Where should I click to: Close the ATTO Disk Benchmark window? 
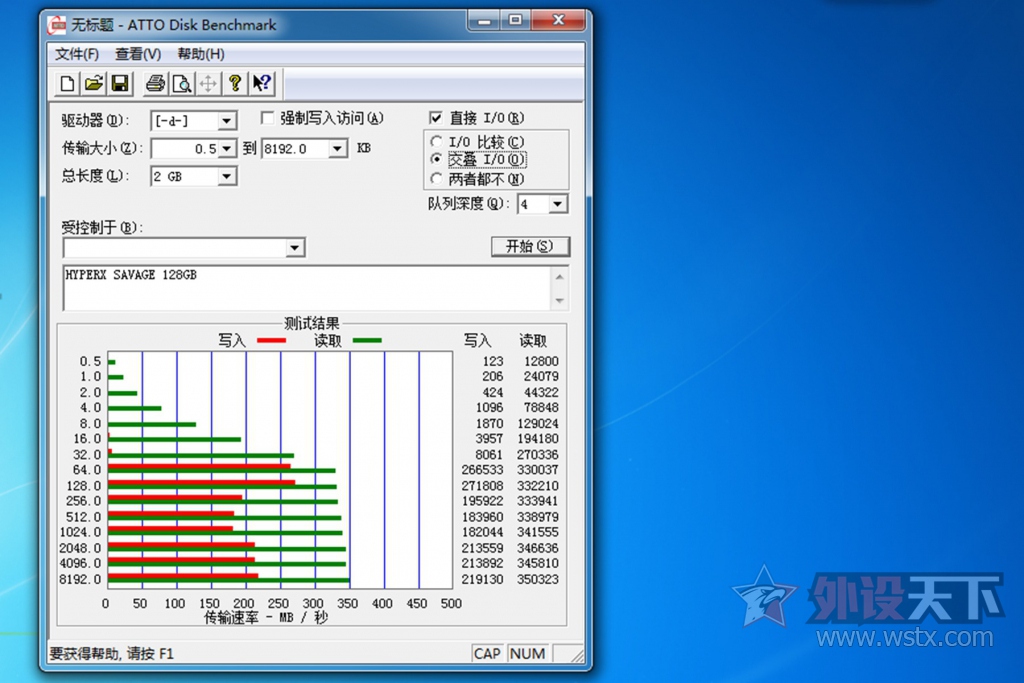pos(558,21)
